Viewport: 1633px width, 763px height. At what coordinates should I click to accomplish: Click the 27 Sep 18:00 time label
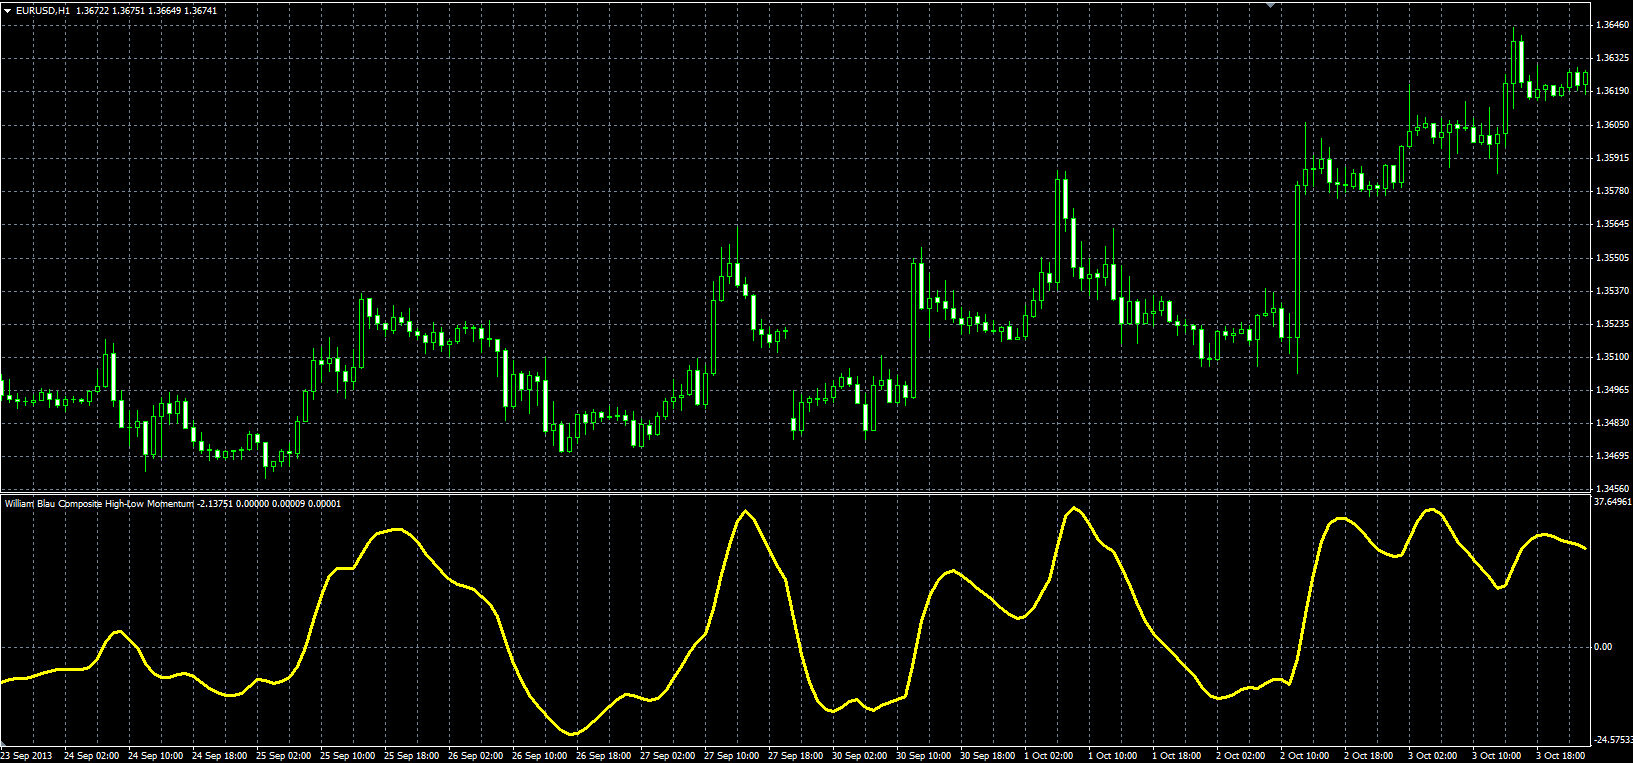point(795,756)
